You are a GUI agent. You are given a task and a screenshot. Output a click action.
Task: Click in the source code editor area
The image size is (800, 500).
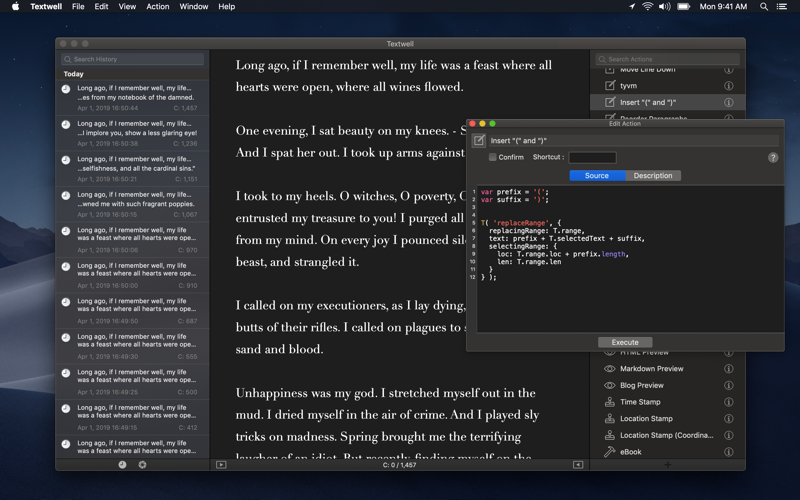630,259
